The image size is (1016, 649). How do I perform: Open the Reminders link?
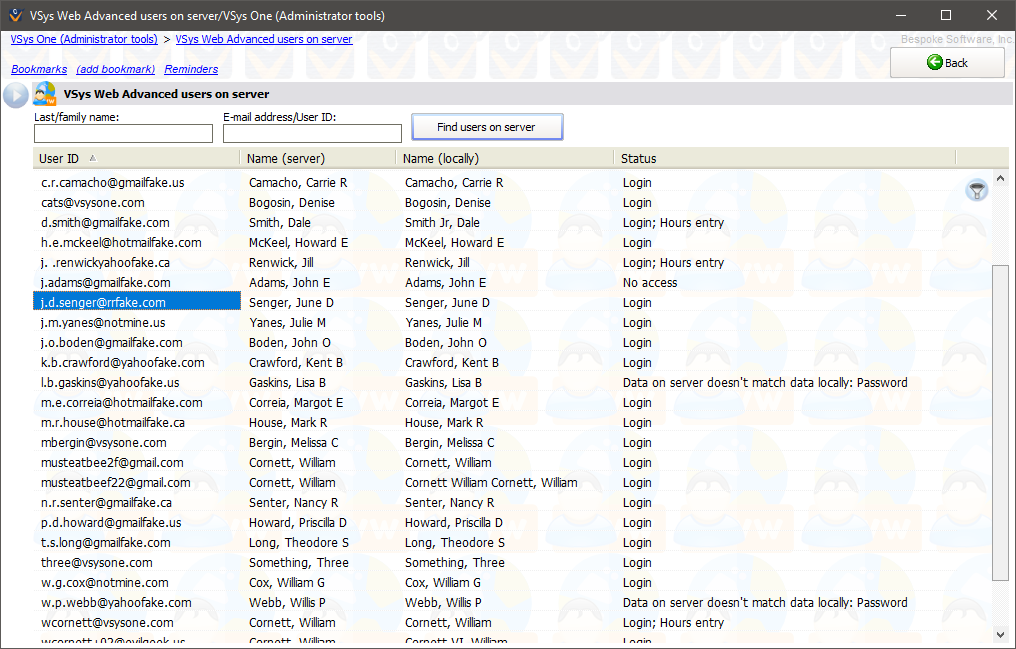[191, 69]
